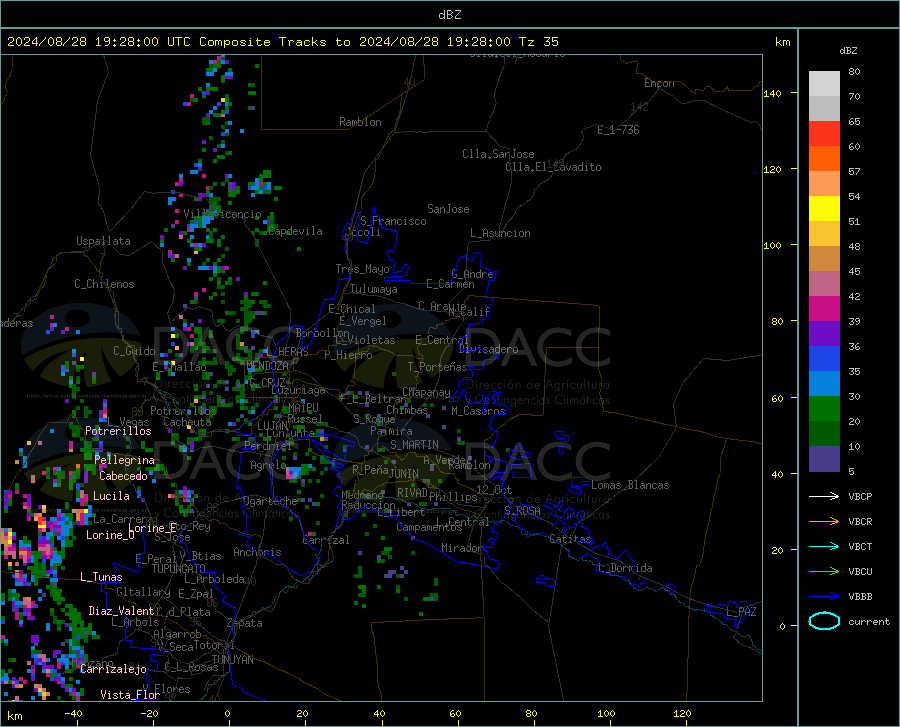This screenshot has width=900, height=727.
Task: Click the 'S_Francisco' map label
Action: (393, 221)
